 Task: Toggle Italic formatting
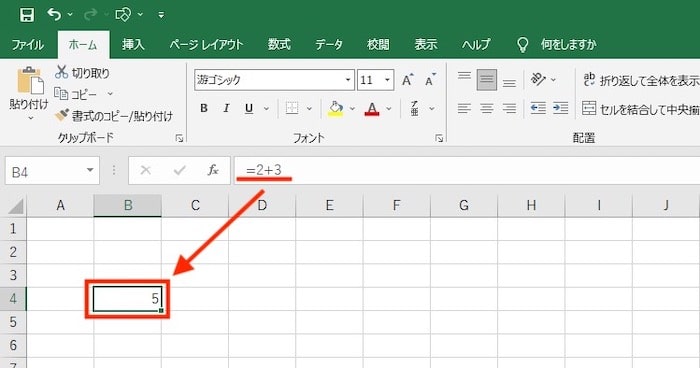pos(226,108)
